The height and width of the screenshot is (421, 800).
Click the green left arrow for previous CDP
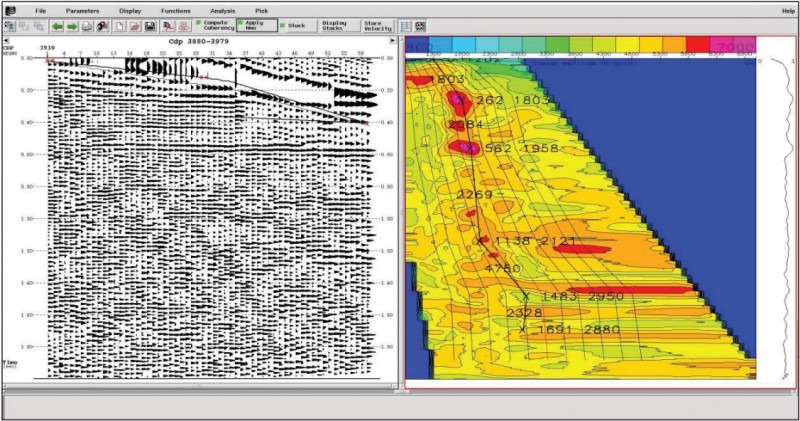[x=56, y=25]
